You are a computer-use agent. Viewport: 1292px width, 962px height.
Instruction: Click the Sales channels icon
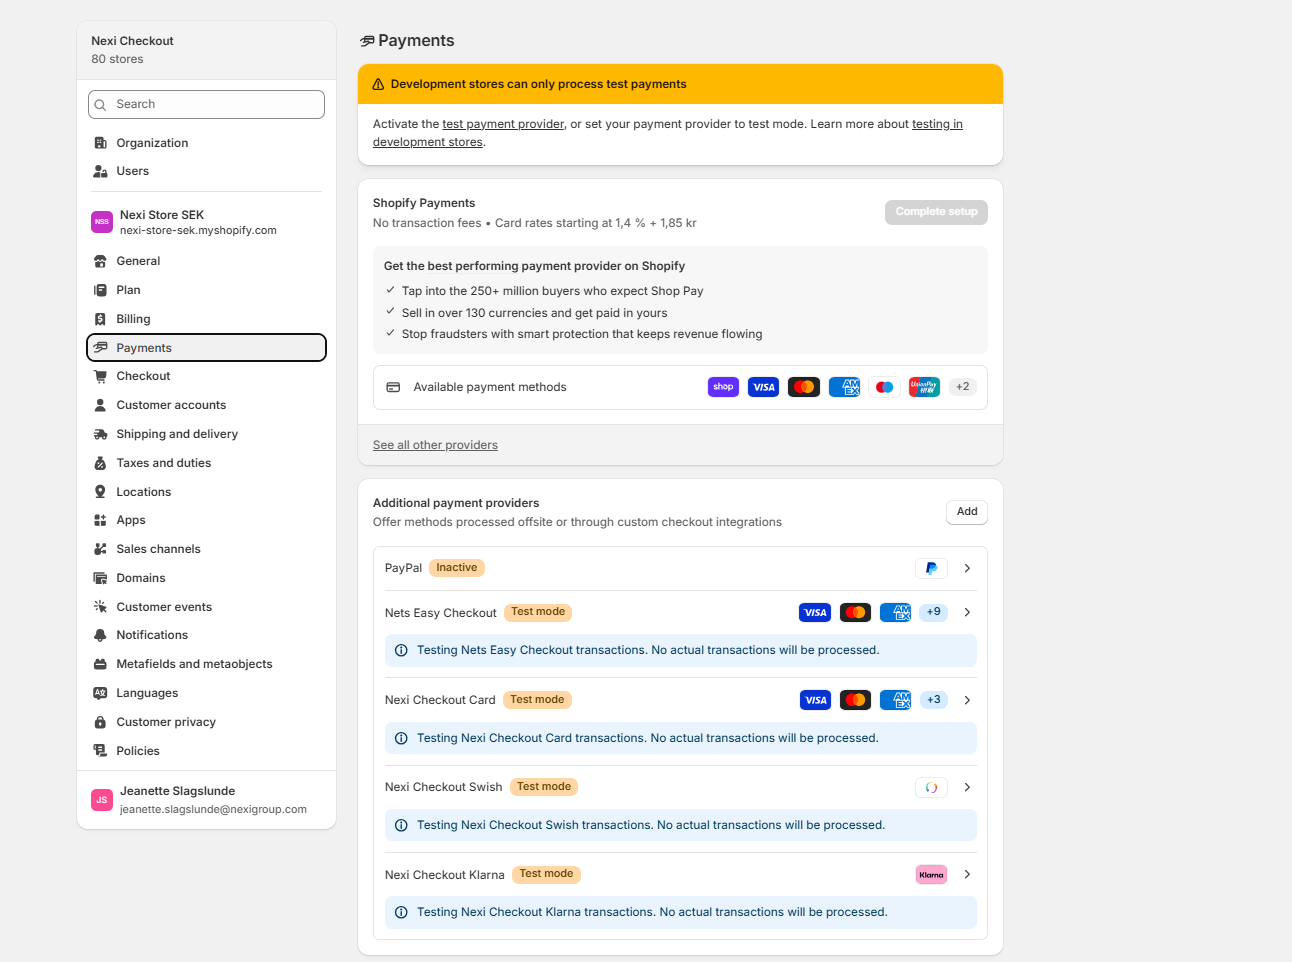point(100,549)
